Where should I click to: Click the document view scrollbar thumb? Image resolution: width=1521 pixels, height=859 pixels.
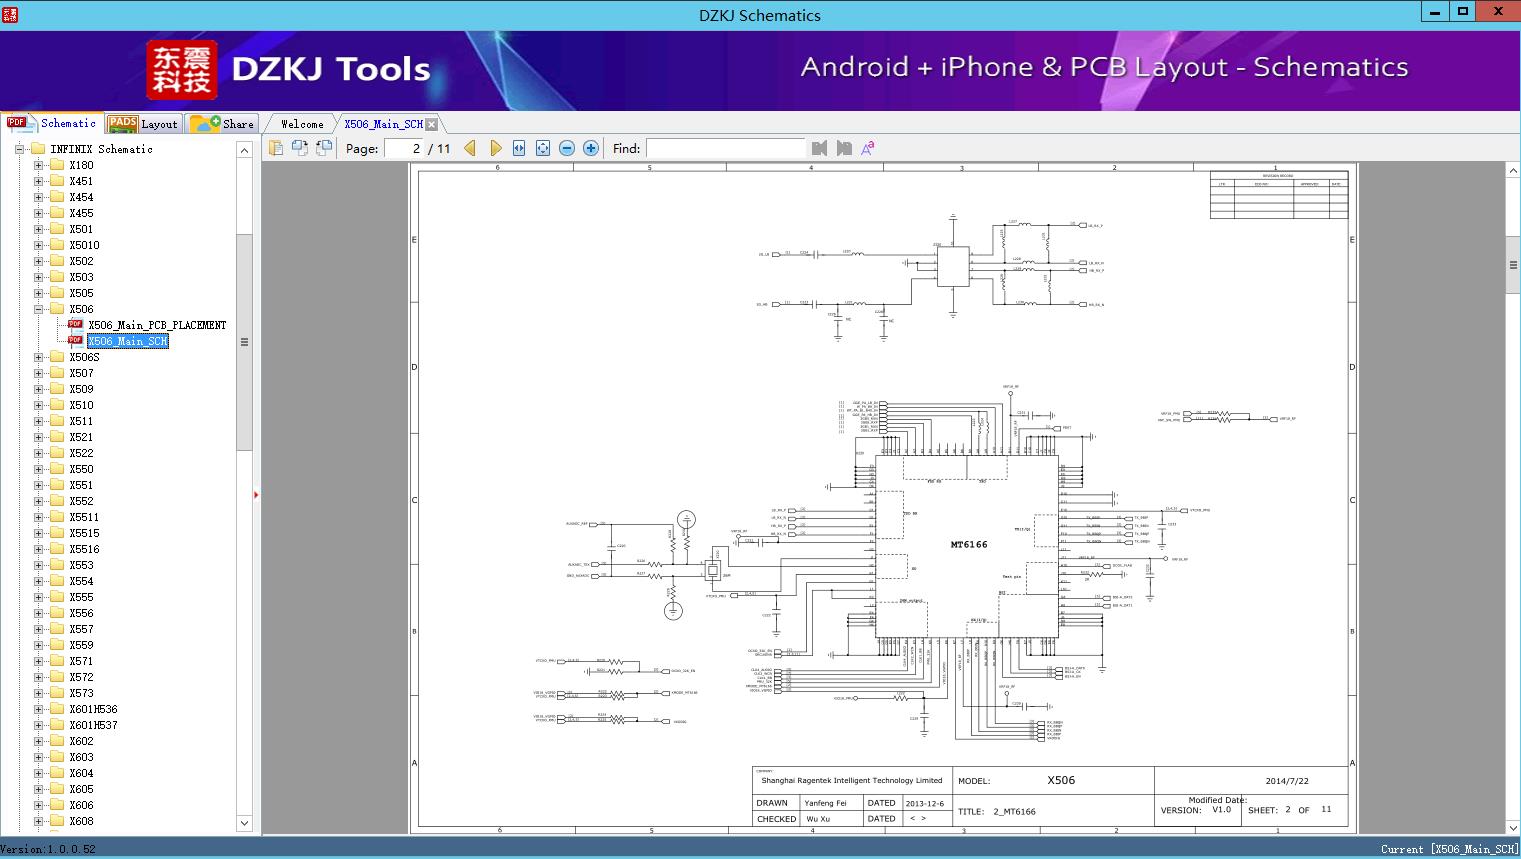[1513, 265]
